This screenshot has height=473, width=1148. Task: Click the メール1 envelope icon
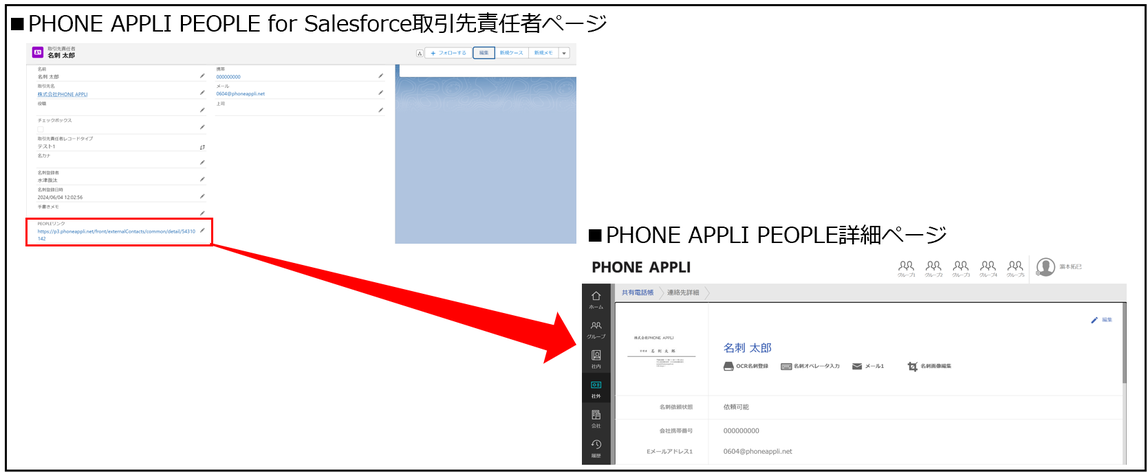coord(857,365)
